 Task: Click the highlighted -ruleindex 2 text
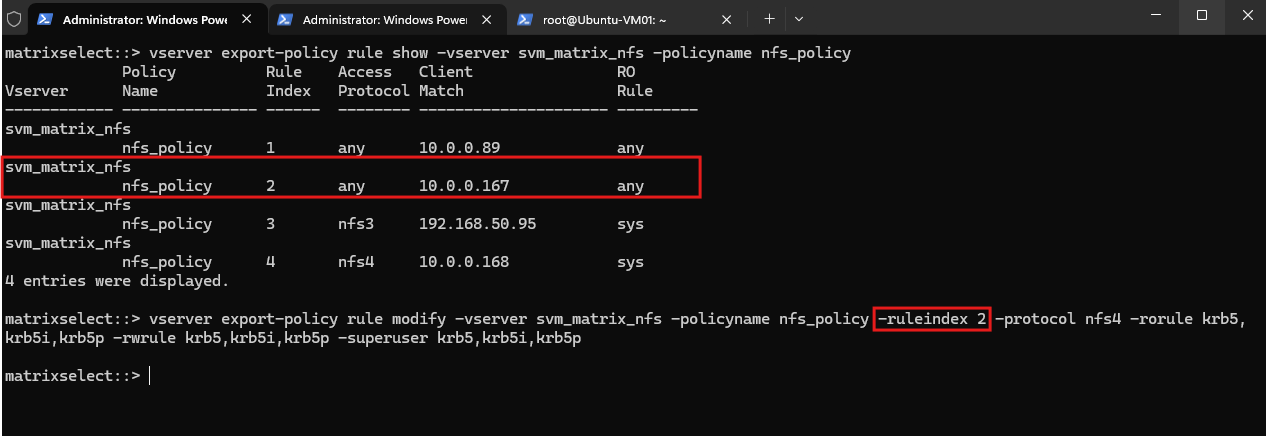point(932,320)
